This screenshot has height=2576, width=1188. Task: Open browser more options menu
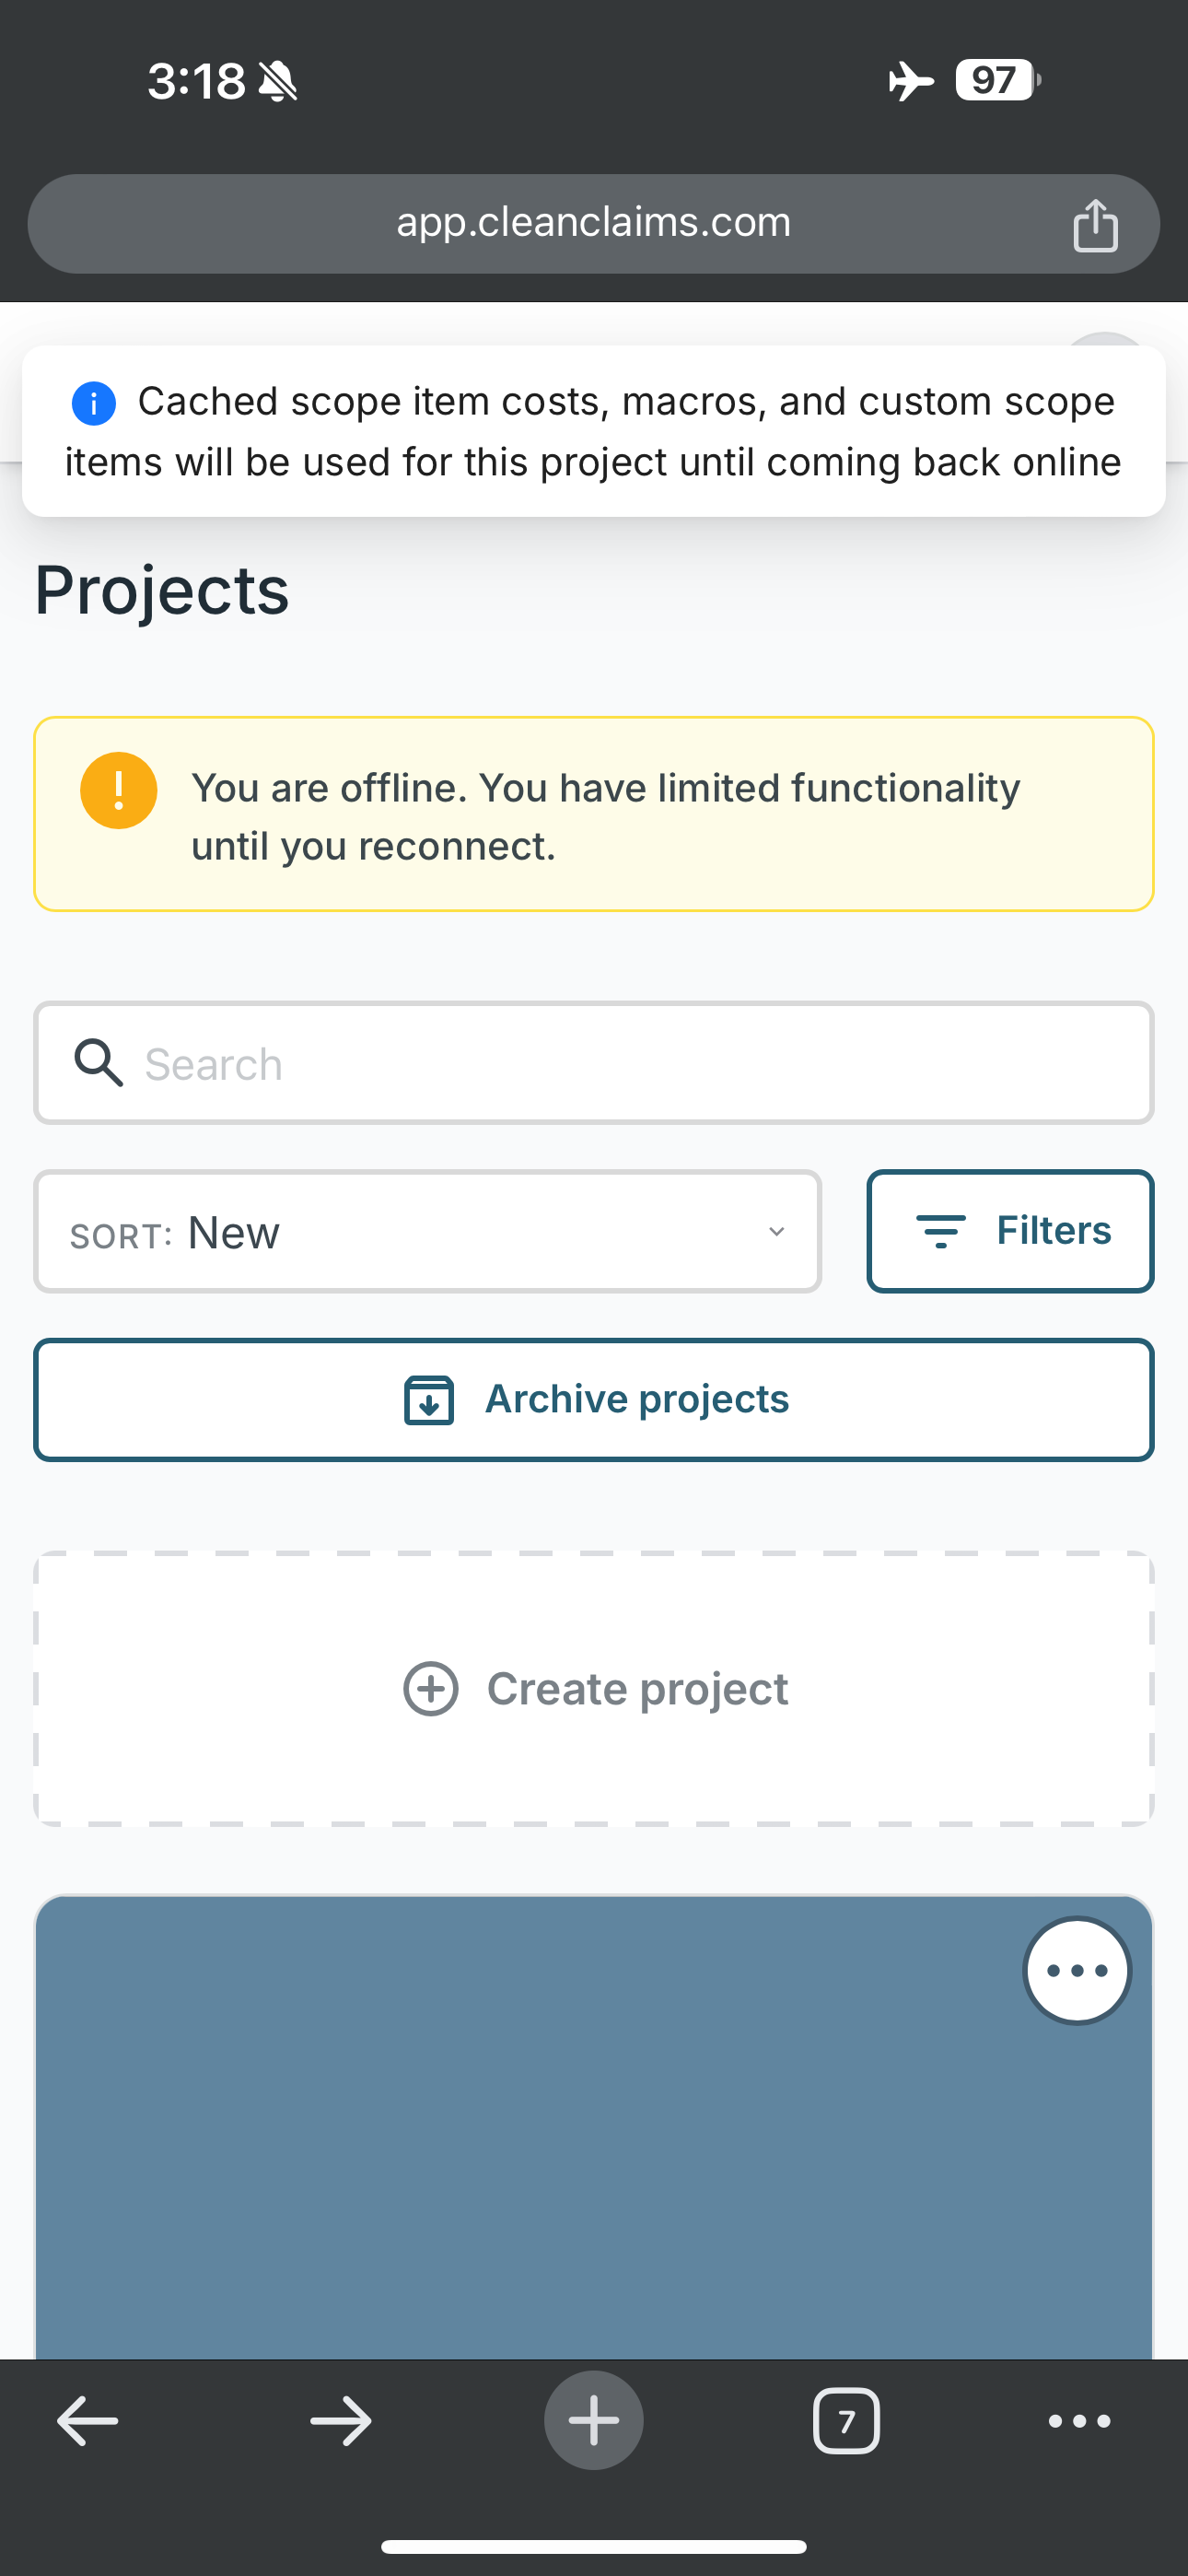(1079, 2421)
